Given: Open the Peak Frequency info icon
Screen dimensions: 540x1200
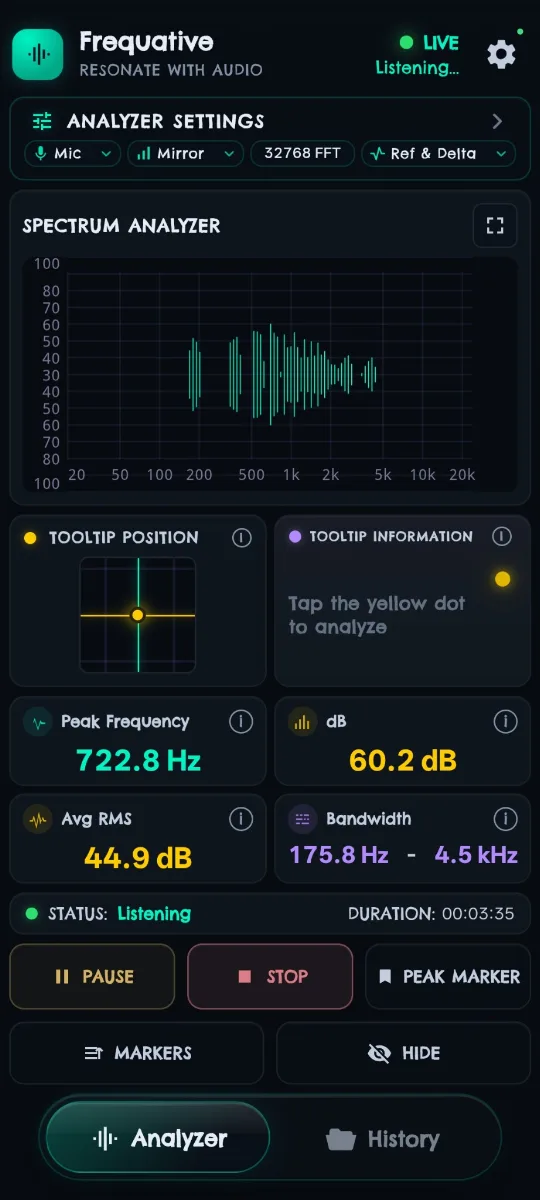Looking at the screenshot, I should pos(240,721).
